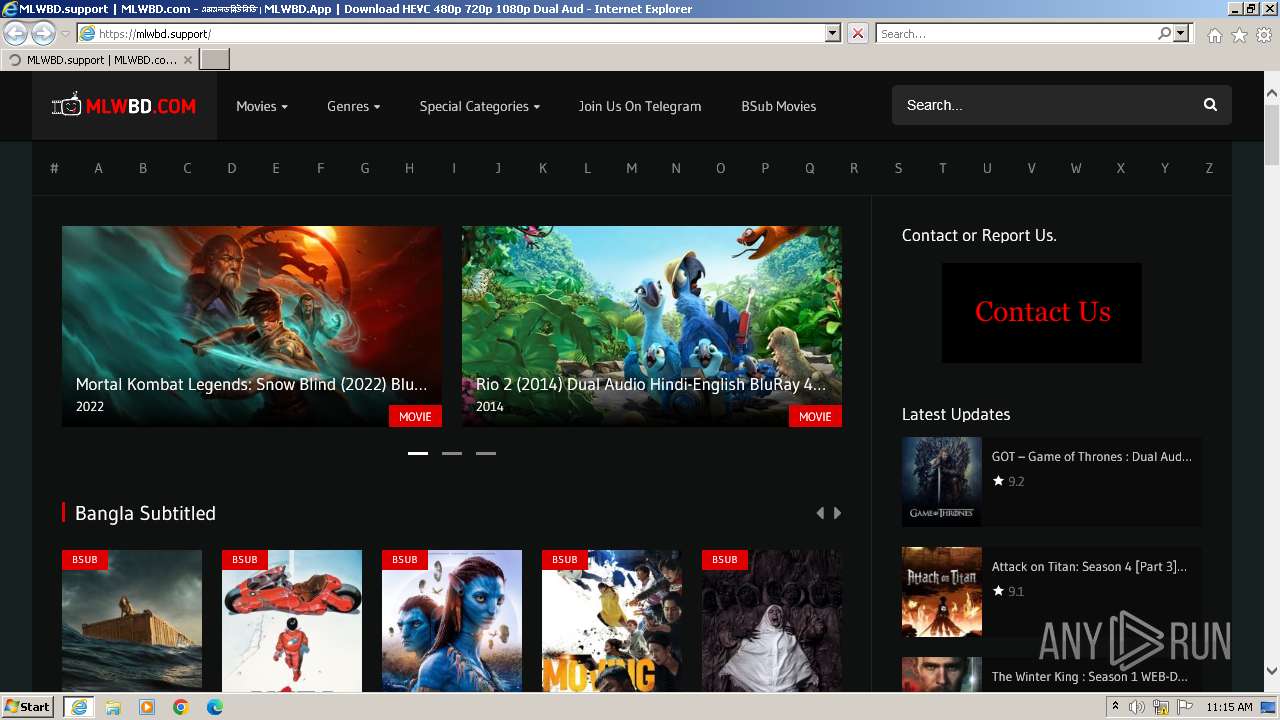Select second carousel indicator dot
Screen dimensions: 1280x720
pyautogui.click(x=452, y=453)
